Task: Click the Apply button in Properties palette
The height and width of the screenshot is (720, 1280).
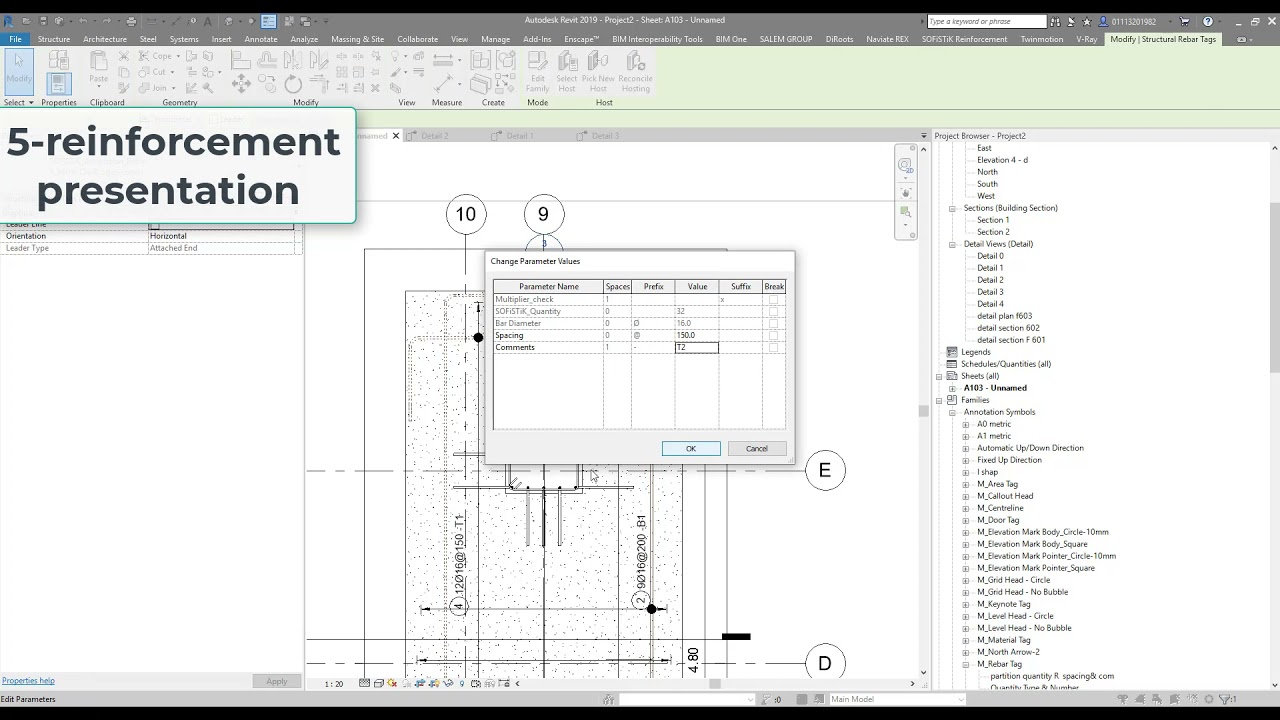Action: tap(277, 681)
